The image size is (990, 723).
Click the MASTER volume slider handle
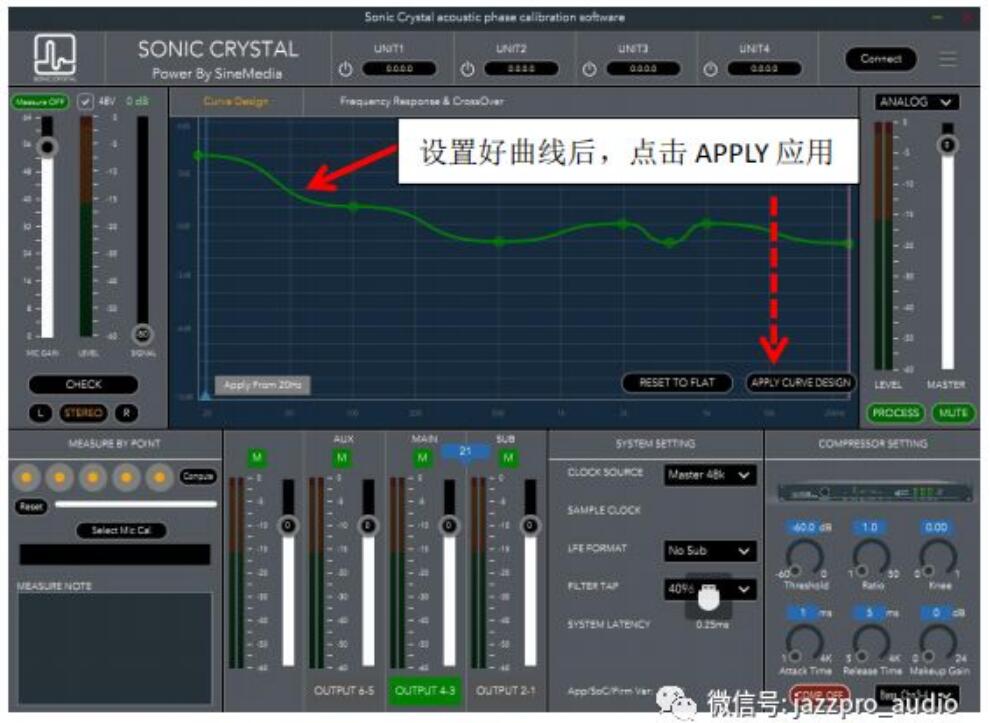coord(947,146)
